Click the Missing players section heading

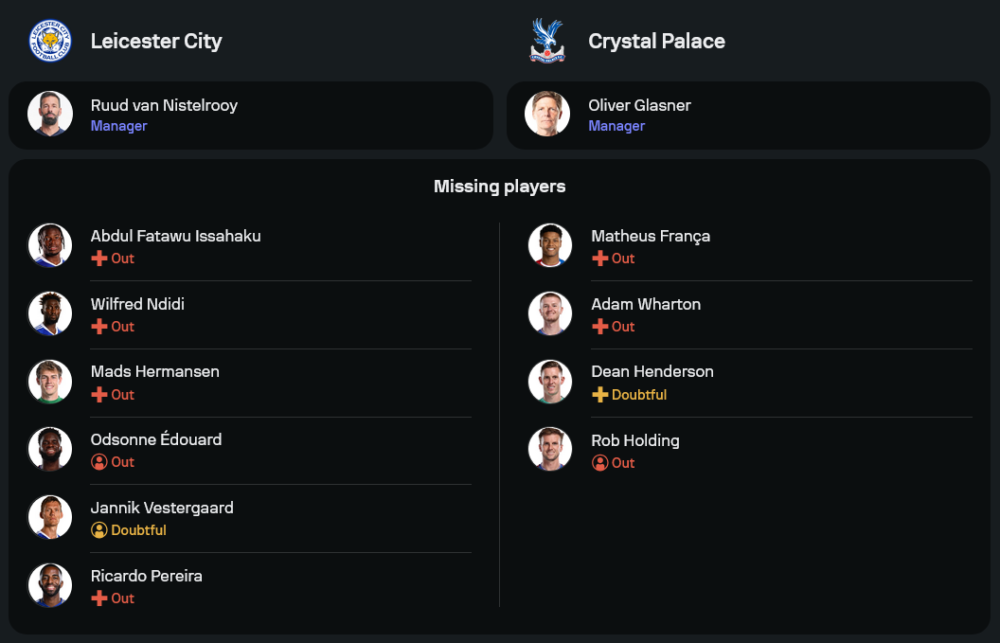coord(499,186)
